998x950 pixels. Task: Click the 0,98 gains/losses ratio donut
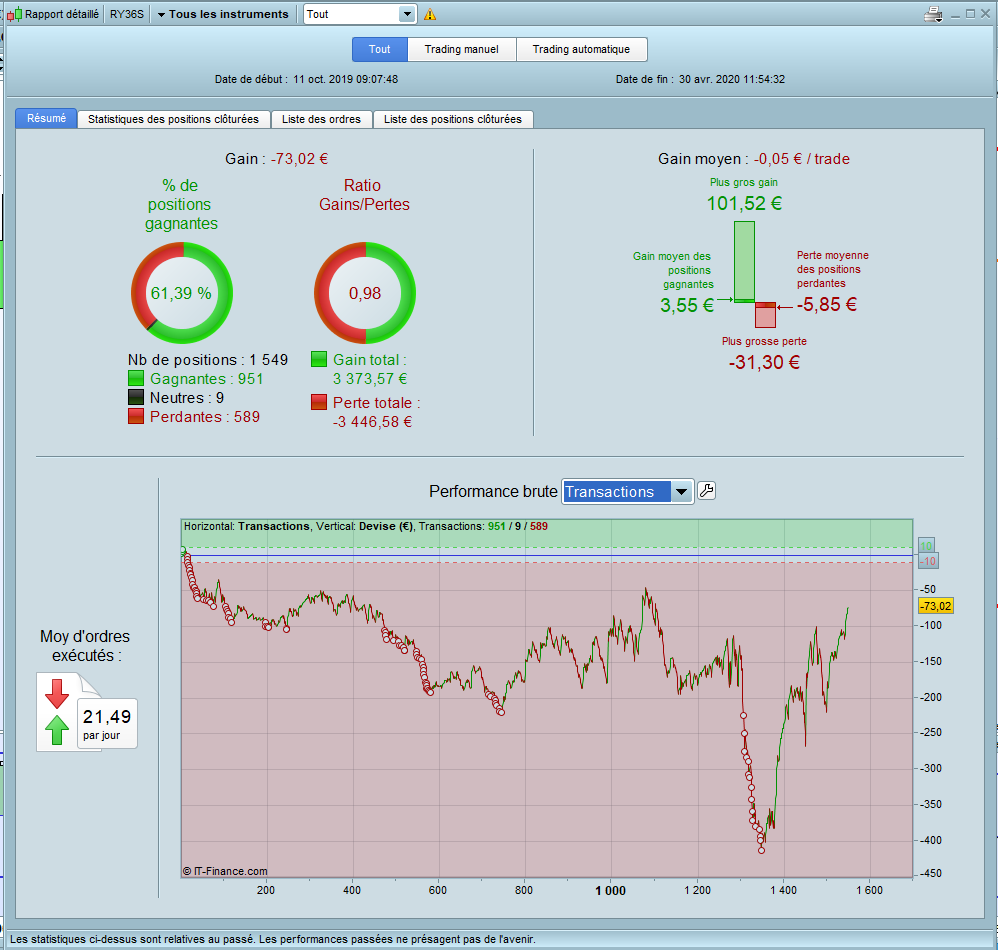365,293
